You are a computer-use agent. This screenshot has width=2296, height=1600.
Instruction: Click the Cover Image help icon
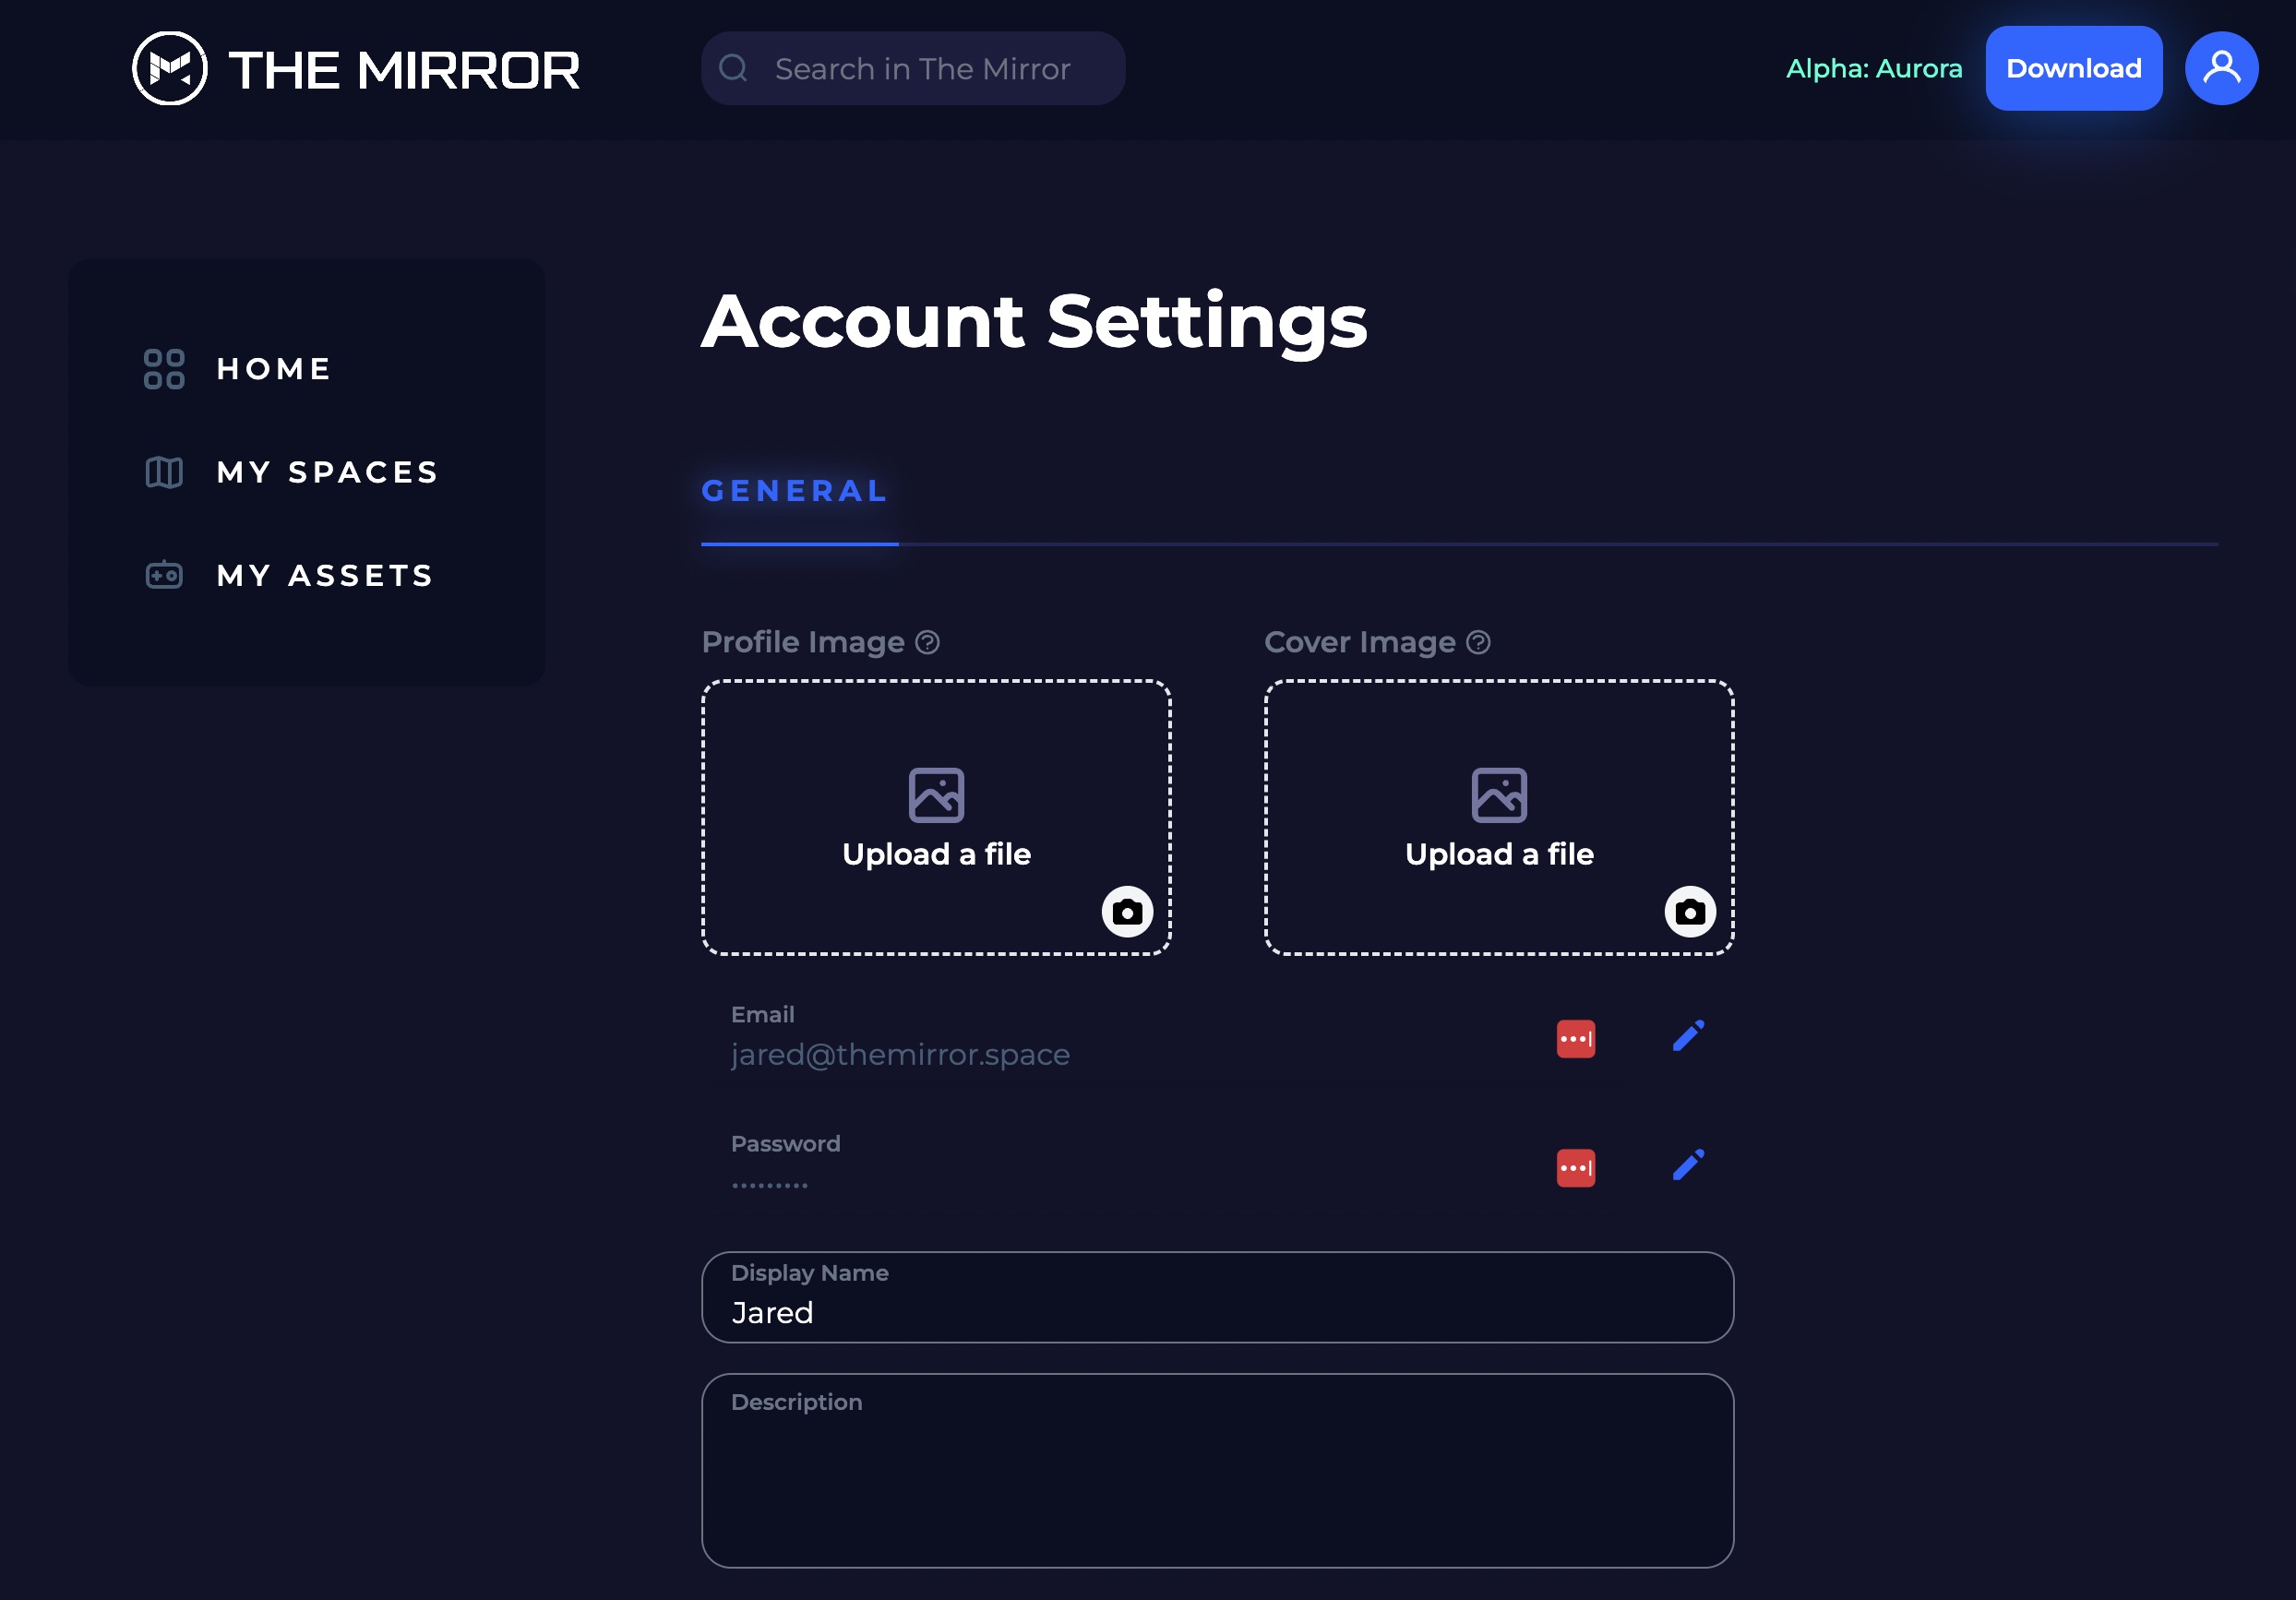(1478, 642)
